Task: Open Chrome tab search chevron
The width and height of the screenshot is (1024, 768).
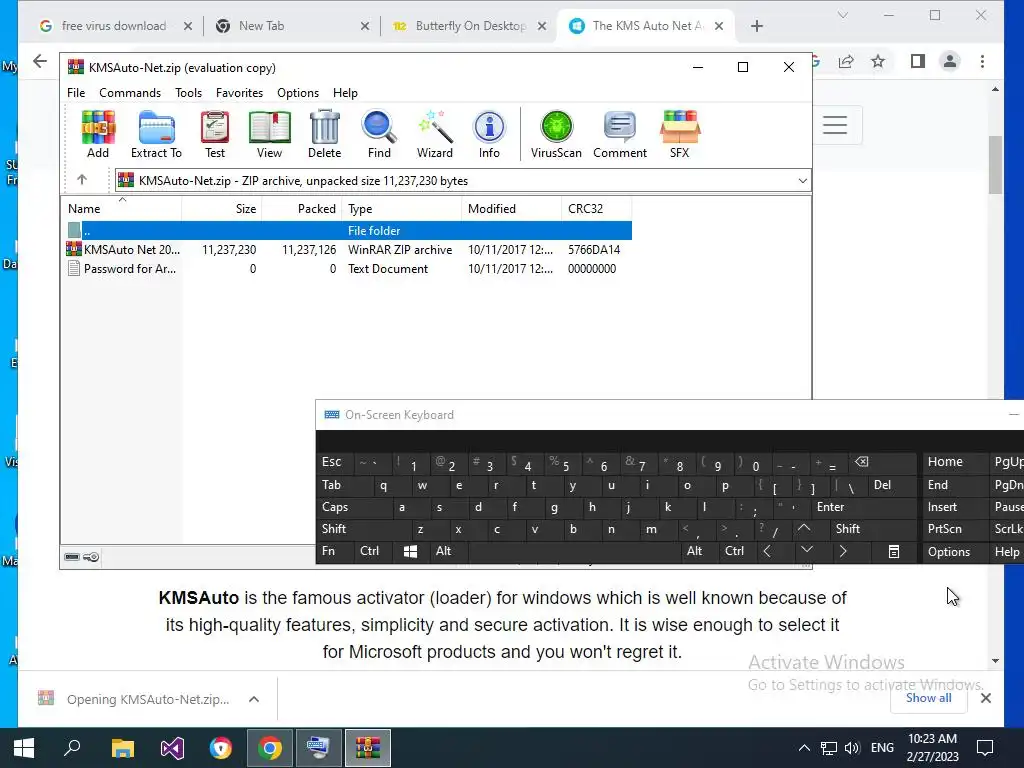Action: click(843, 15)
